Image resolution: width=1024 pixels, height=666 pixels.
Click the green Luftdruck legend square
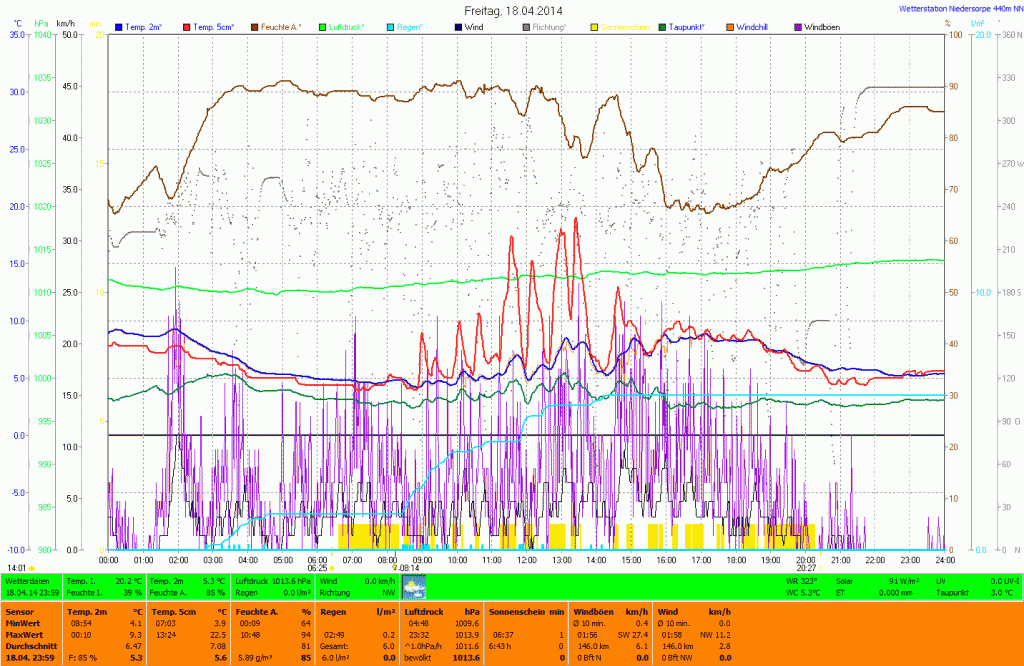click(323, 26)
